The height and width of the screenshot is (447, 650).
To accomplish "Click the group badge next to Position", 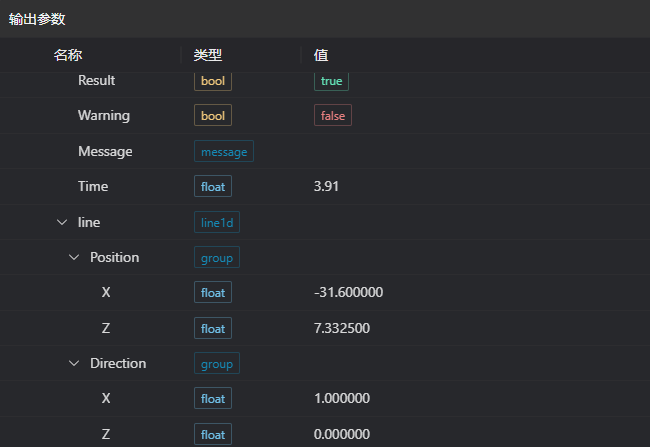I will point(216,258).
